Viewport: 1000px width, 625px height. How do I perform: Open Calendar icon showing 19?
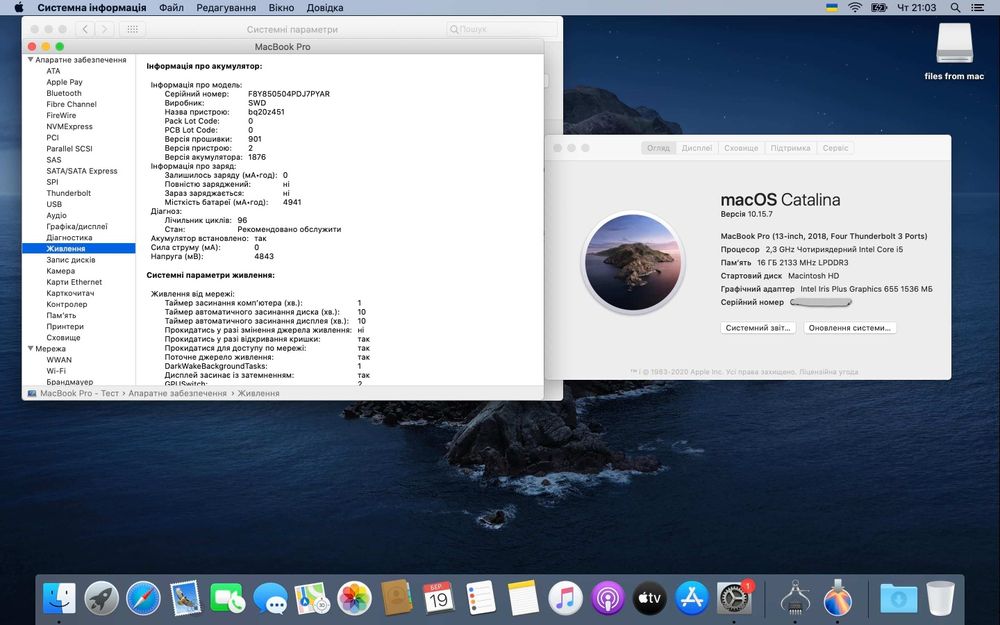coord(438,599)
